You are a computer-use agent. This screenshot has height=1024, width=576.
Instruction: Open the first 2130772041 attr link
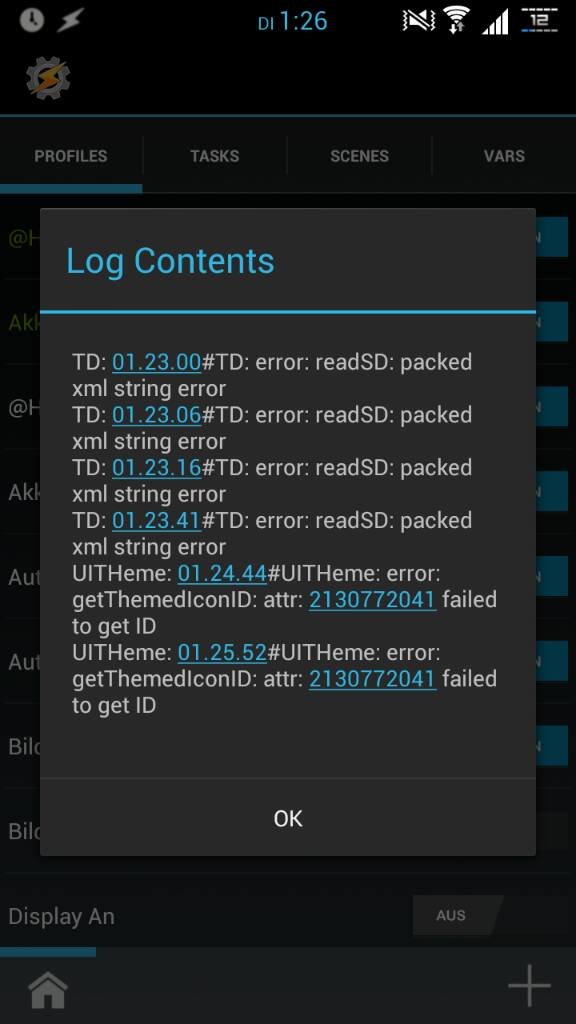tap(372, 599)
